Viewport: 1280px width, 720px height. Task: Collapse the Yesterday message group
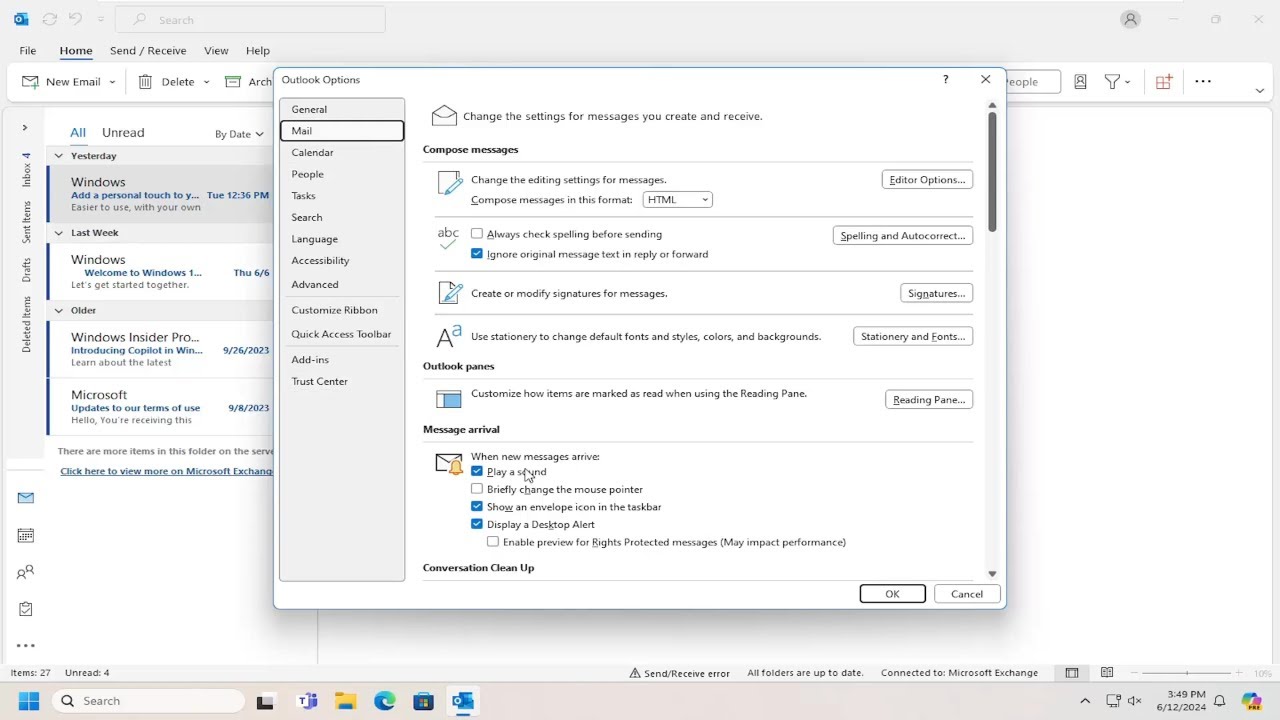pos(59,156)
